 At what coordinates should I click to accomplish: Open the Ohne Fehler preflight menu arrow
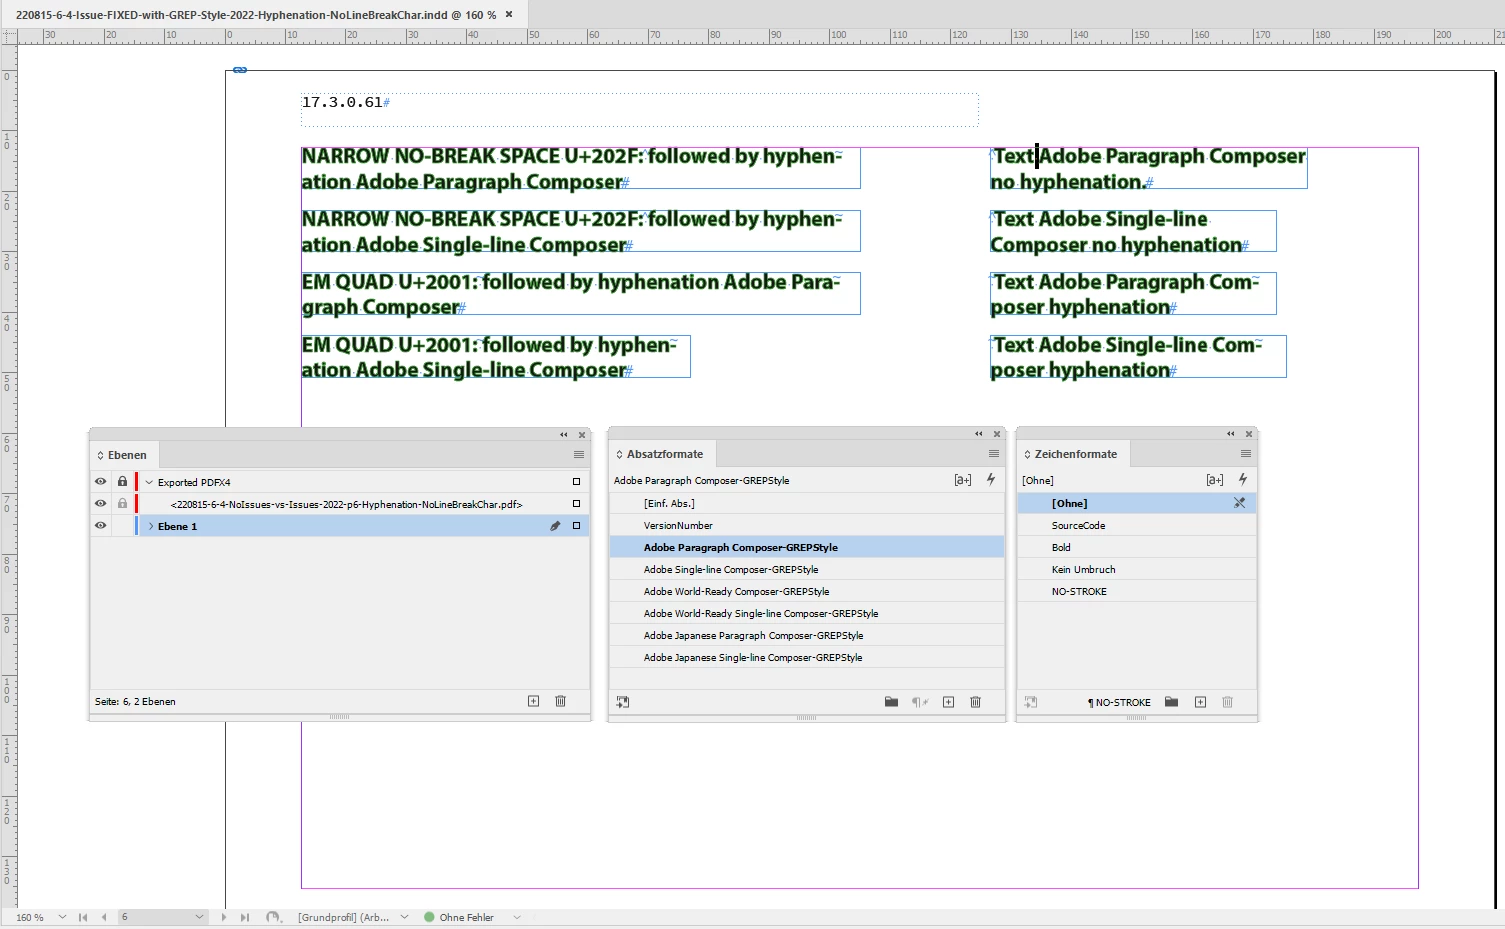(x=517, y=917)
